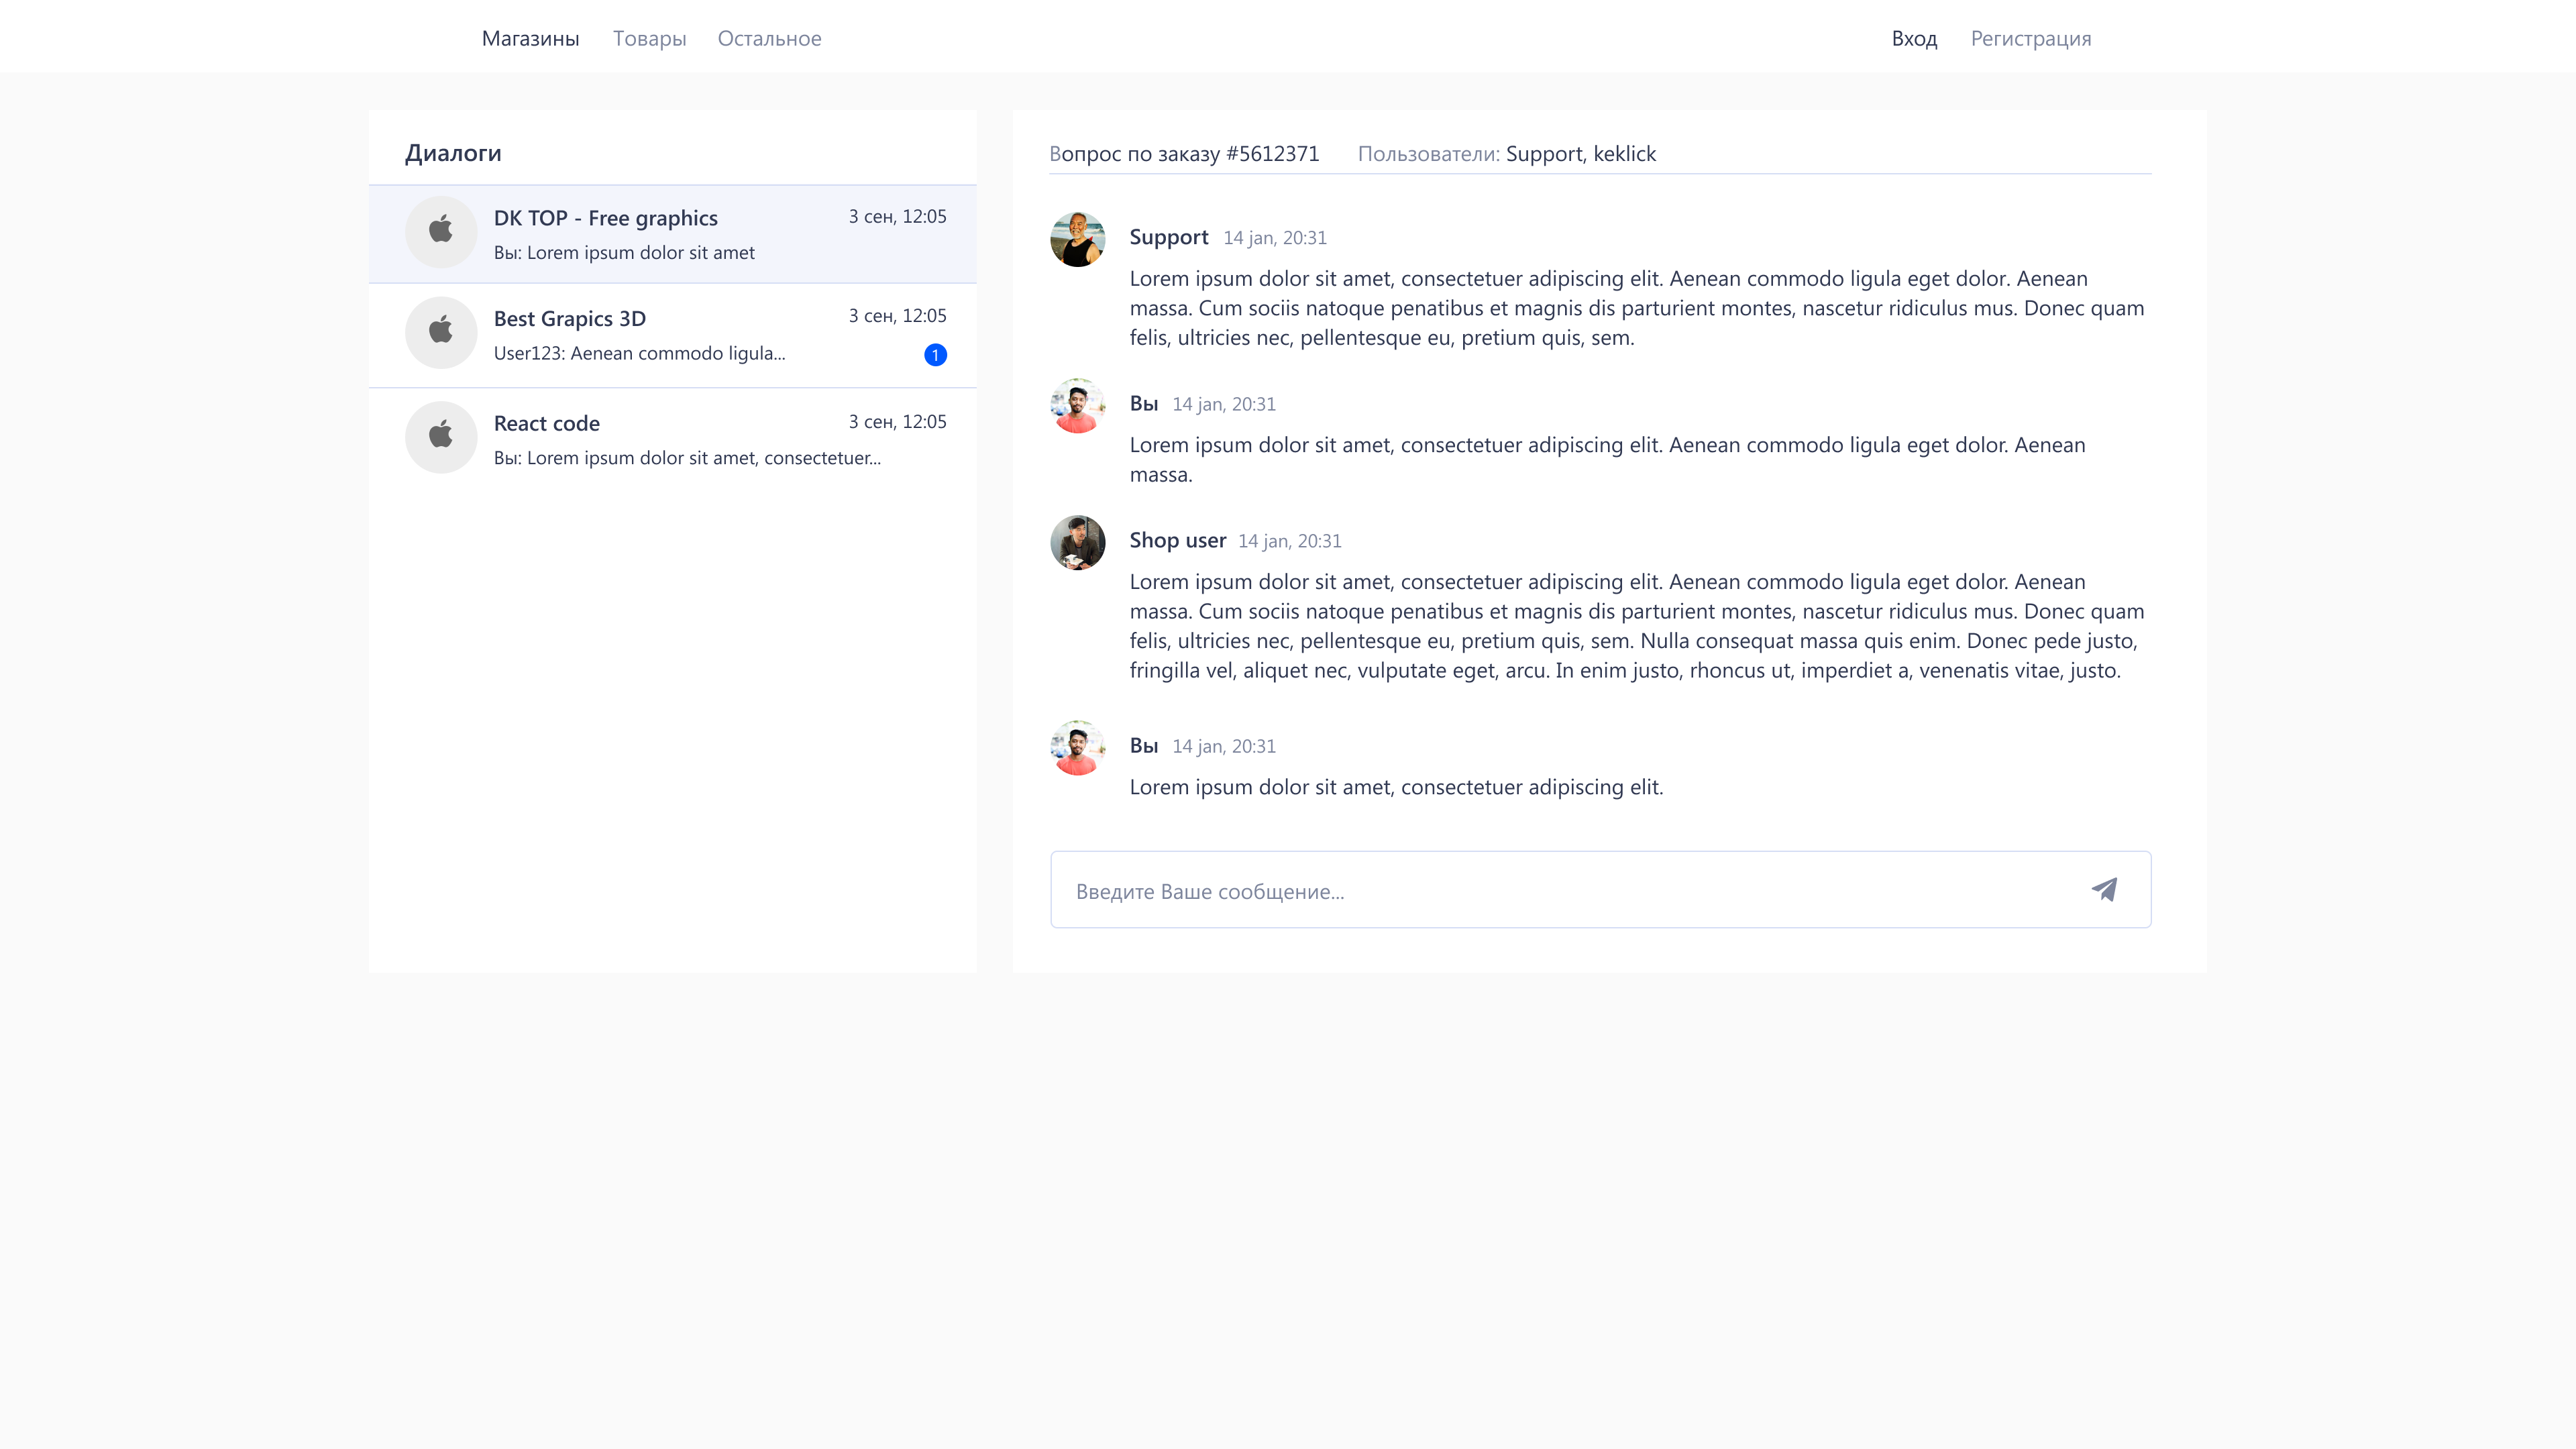Open the React code conversation
Viewport: 2576px width, 1449px height.
tap(546, 423)
